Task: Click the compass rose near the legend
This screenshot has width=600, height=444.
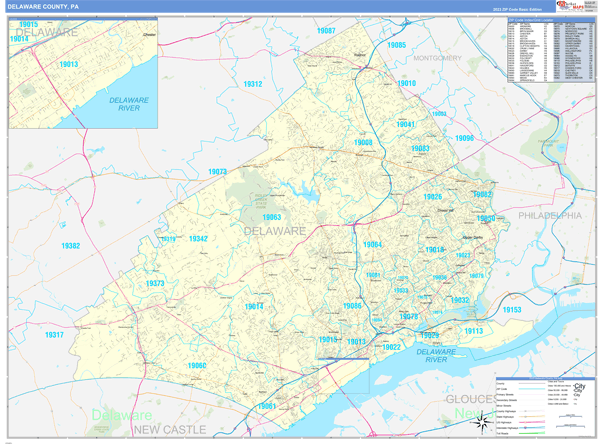Action: pos(482,423)
